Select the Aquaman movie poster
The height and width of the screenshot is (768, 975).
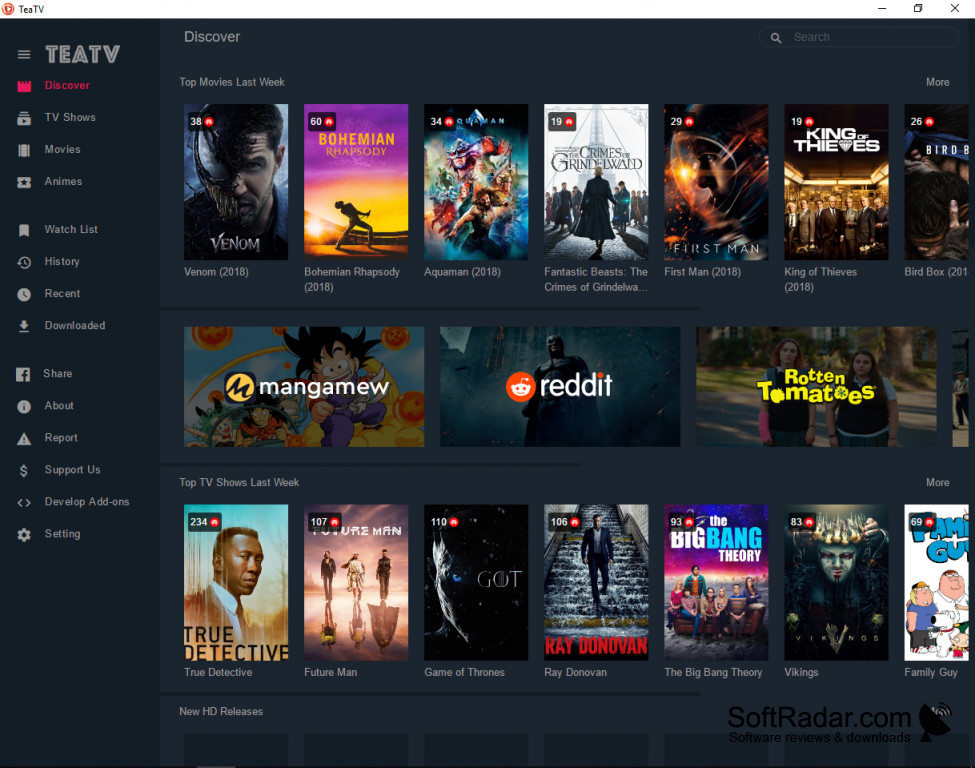[x=476, y=182]
